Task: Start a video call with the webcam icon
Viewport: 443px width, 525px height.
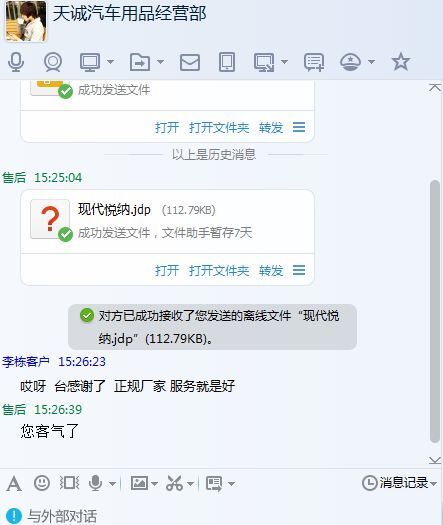Action: click(53, 62)
